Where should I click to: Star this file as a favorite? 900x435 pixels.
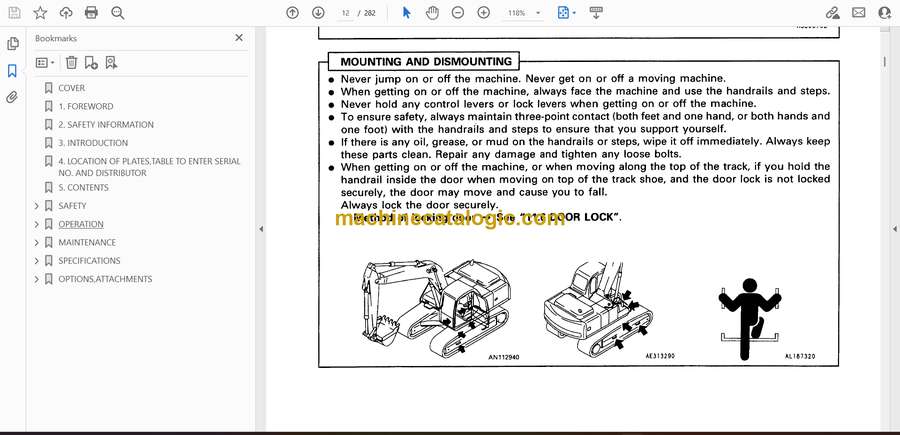(x=40, y=12)
